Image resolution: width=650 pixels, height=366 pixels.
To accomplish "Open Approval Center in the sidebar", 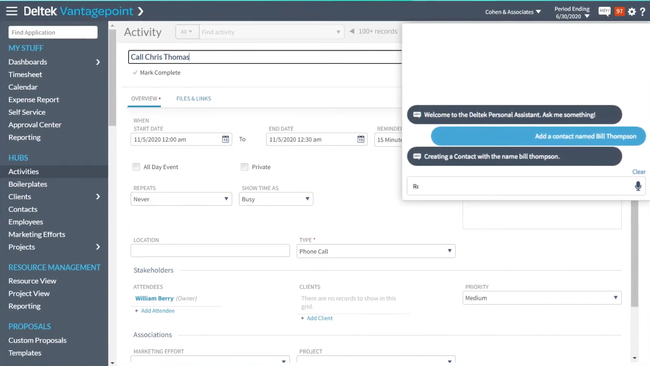I will point(35,125).
